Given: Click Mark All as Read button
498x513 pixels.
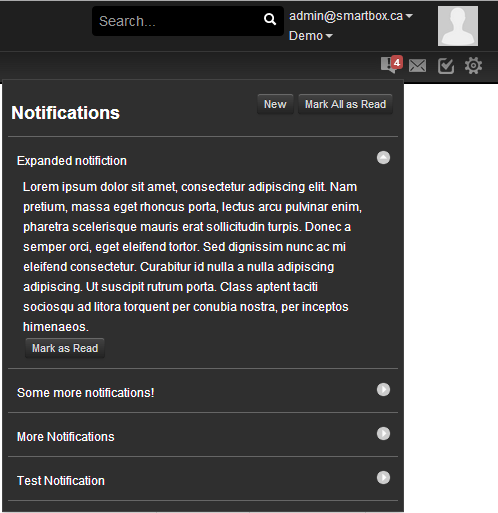Looking at the screenshot, I should pyautogui.click(x=345, y=104).
